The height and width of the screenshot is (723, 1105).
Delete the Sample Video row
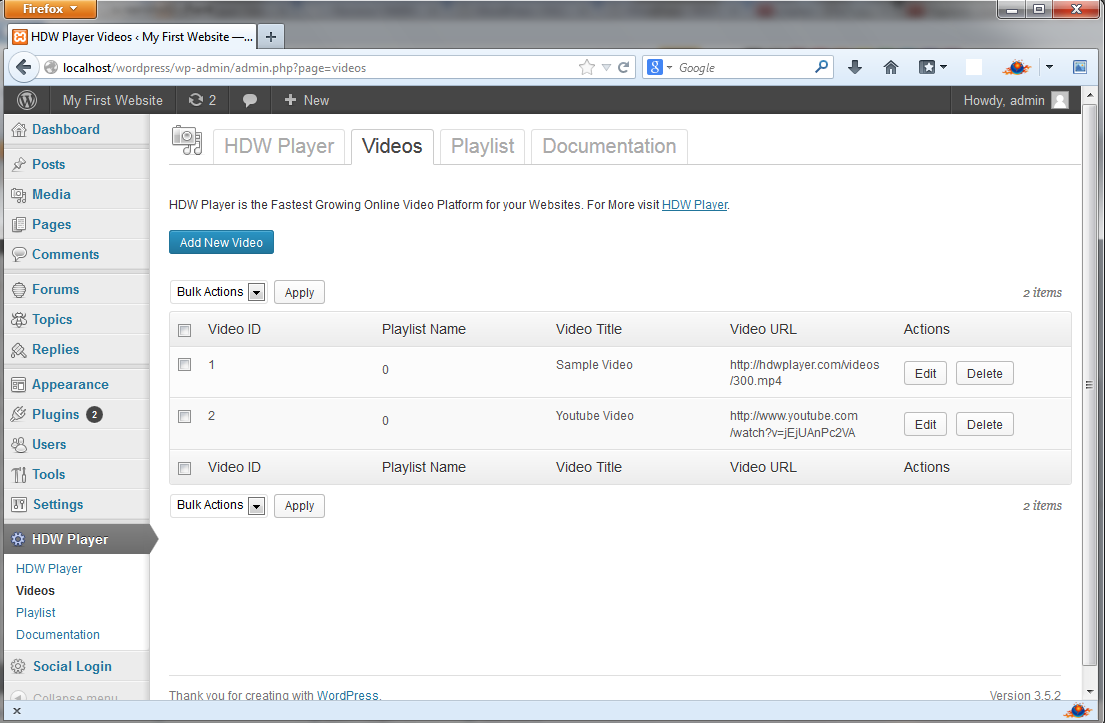pyautogui.click(x=984, y=373)
